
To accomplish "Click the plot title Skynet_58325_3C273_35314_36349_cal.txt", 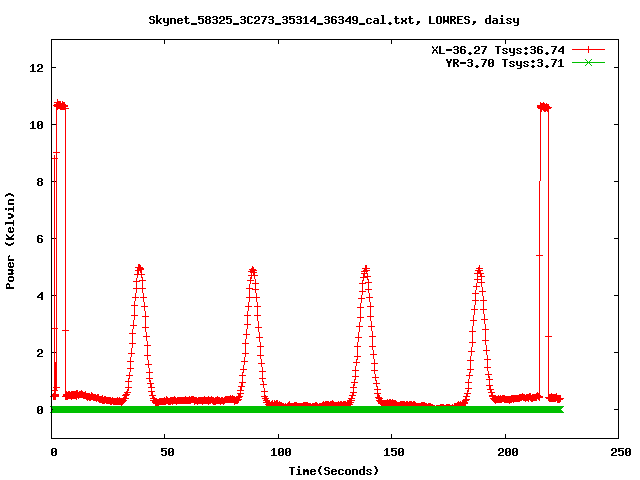I will tap(284, 20).
